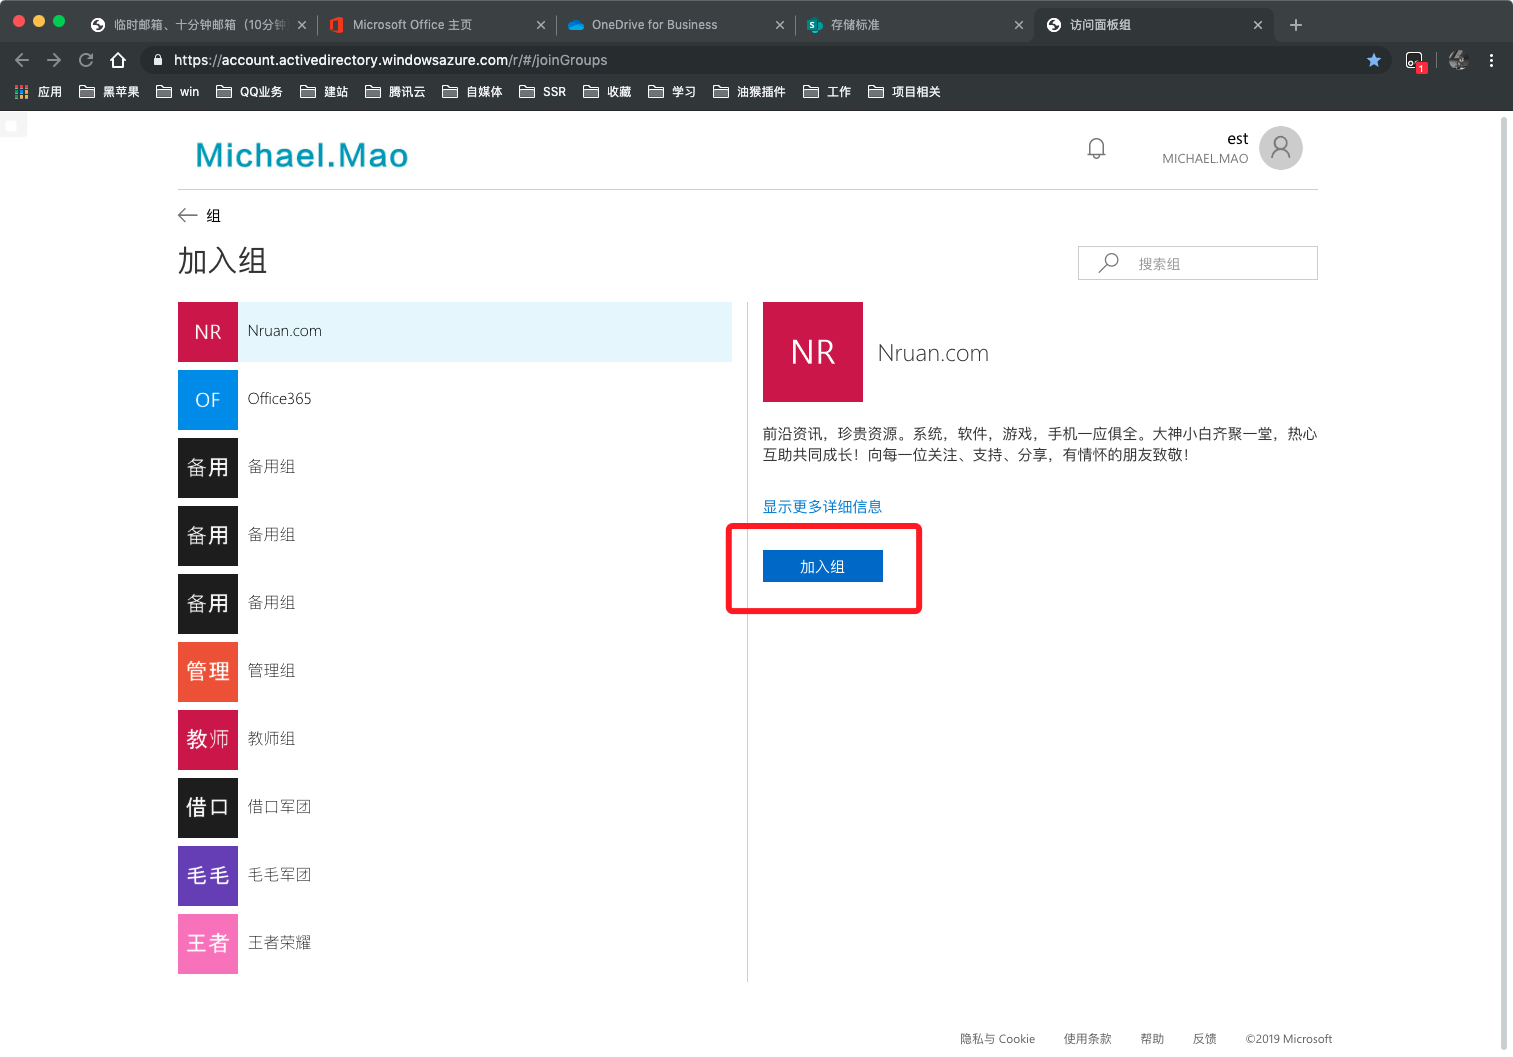Screen dimensions: 1513x1057
Task: Click the 教师 group tile
Action: click(x=208, y=740)
